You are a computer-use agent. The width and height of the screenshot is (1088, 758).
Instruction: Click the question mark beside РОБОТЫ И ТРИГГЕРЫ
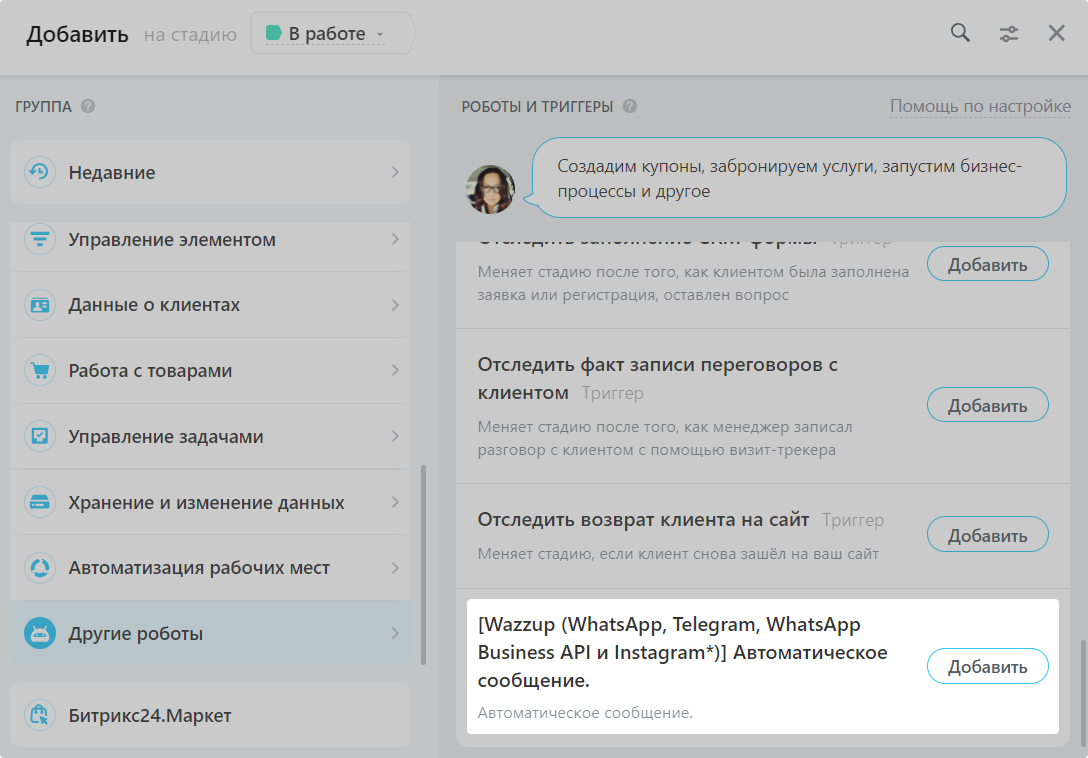pyautogui.click(x=630, y=106)
